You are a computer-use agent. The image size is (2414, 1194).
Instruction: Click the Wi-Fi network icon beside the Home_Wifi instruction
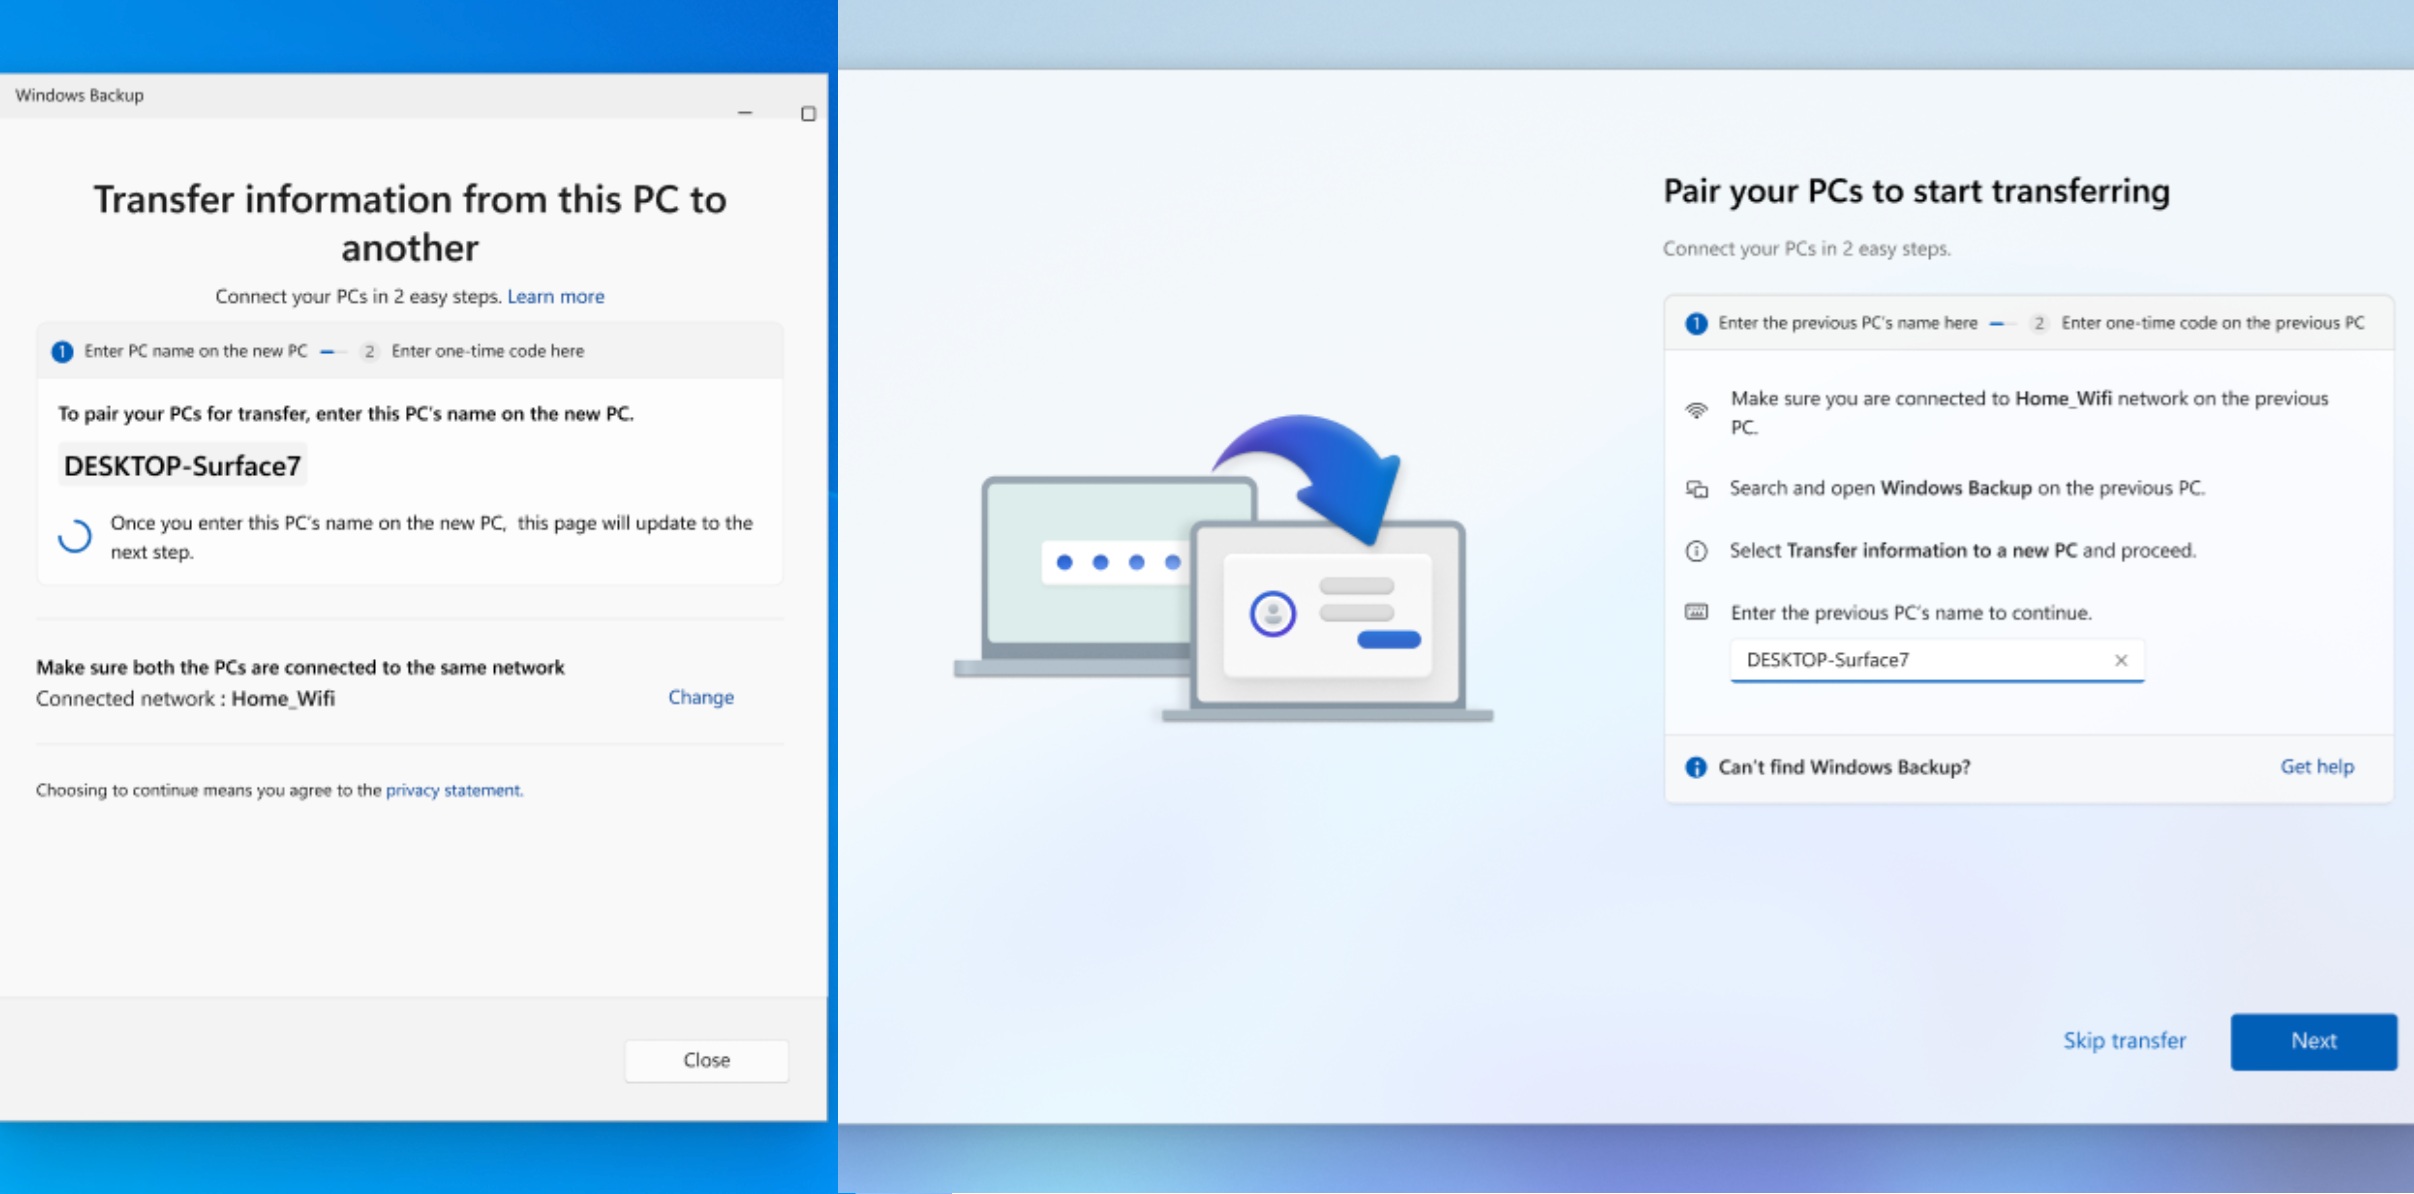tap(1697, 411)
